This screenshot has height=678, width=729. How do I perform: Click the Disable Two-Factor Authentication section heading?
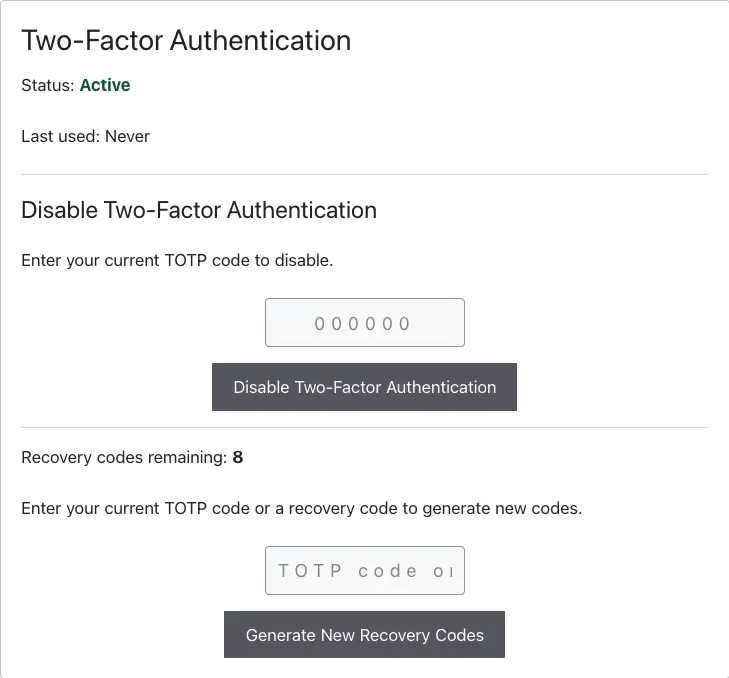[199, 210]
